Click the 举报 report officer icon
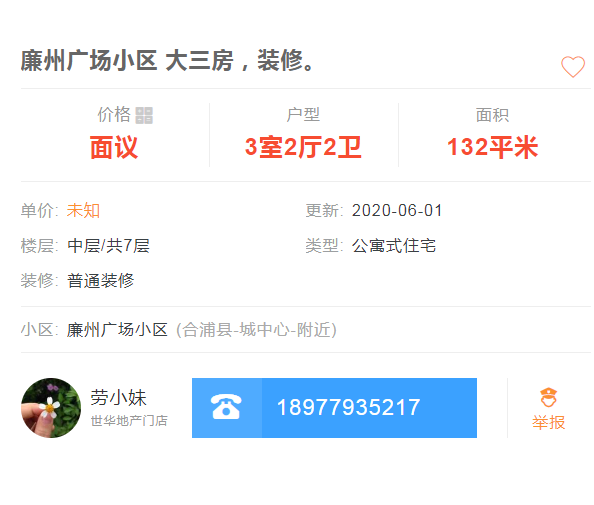Screen dimensions: 594x505 (548, 397)
